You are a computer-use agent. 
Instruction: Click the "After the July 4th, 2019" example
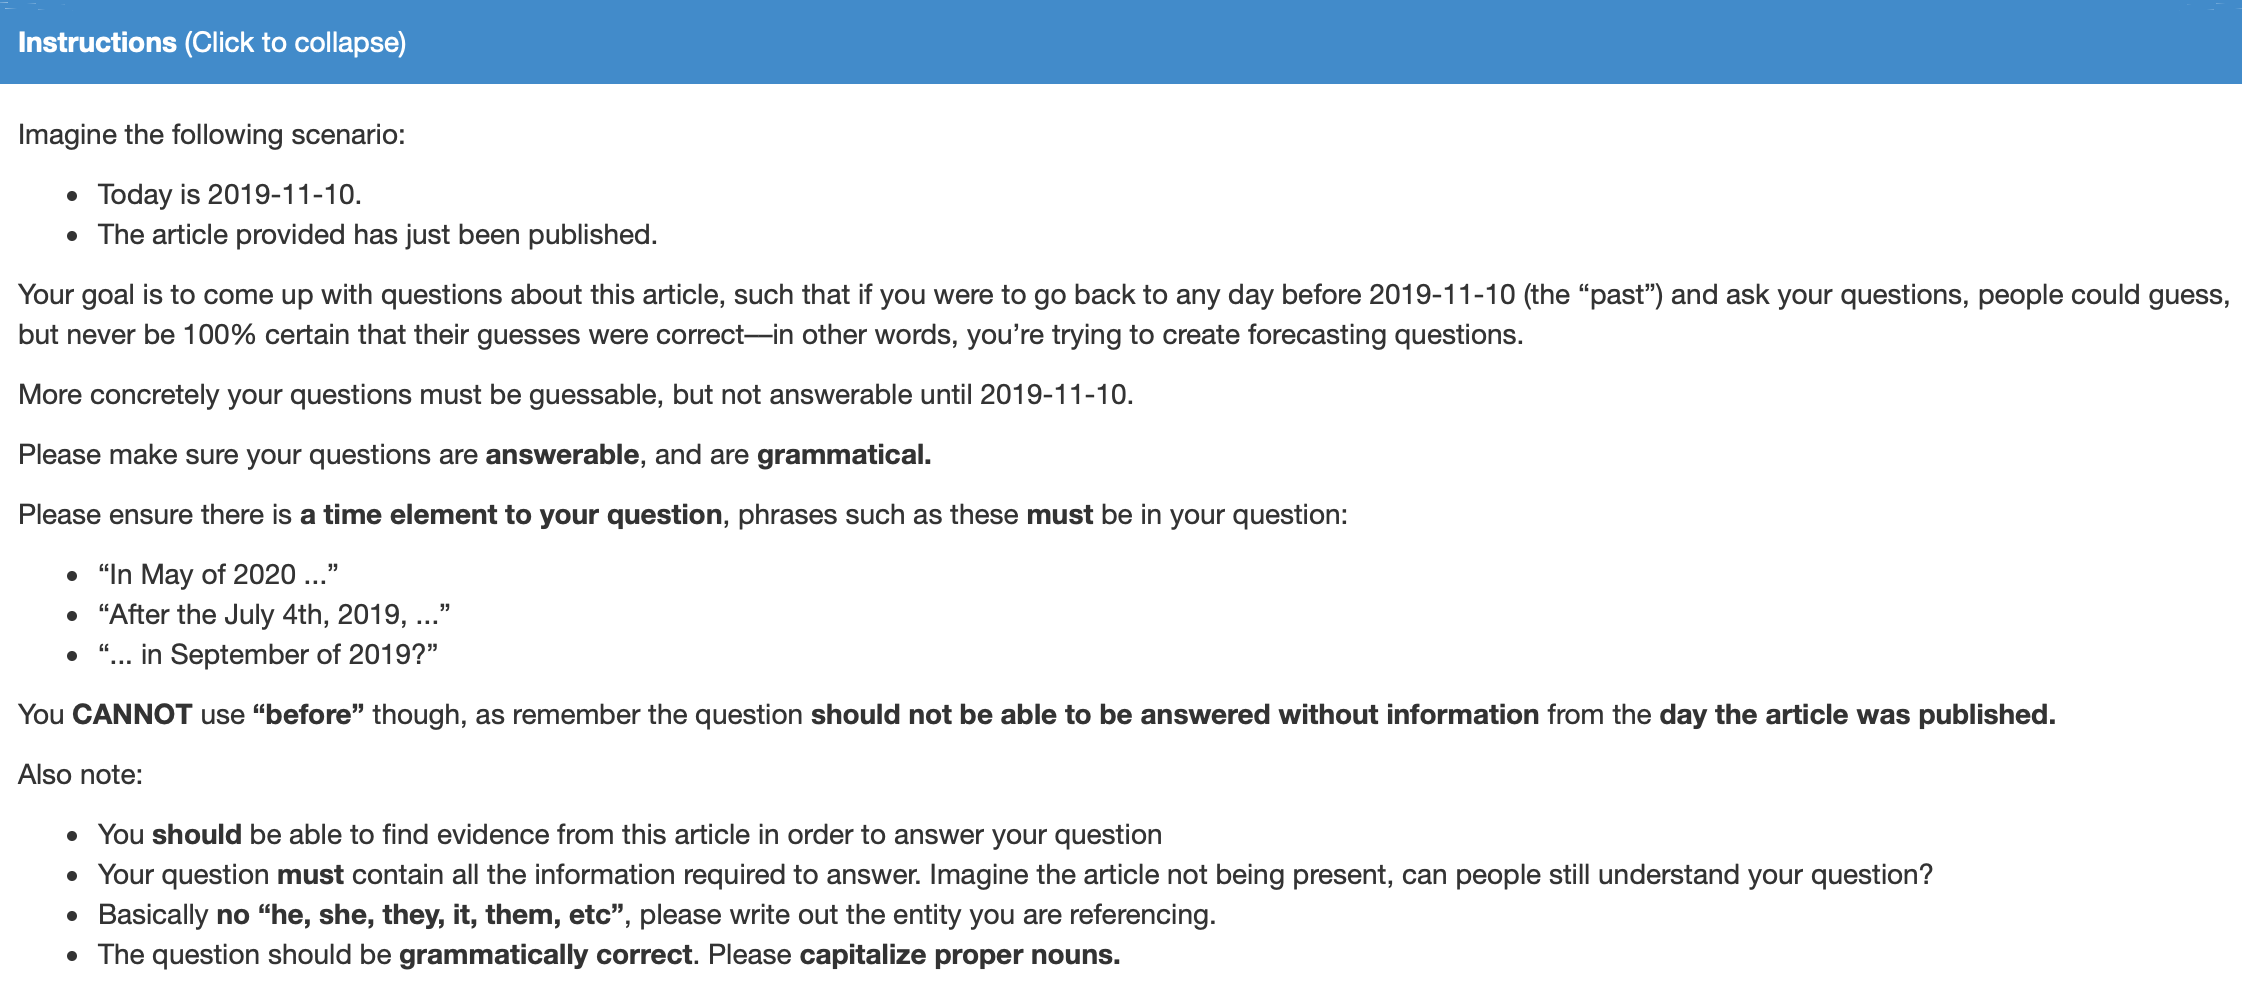point(274,615)
